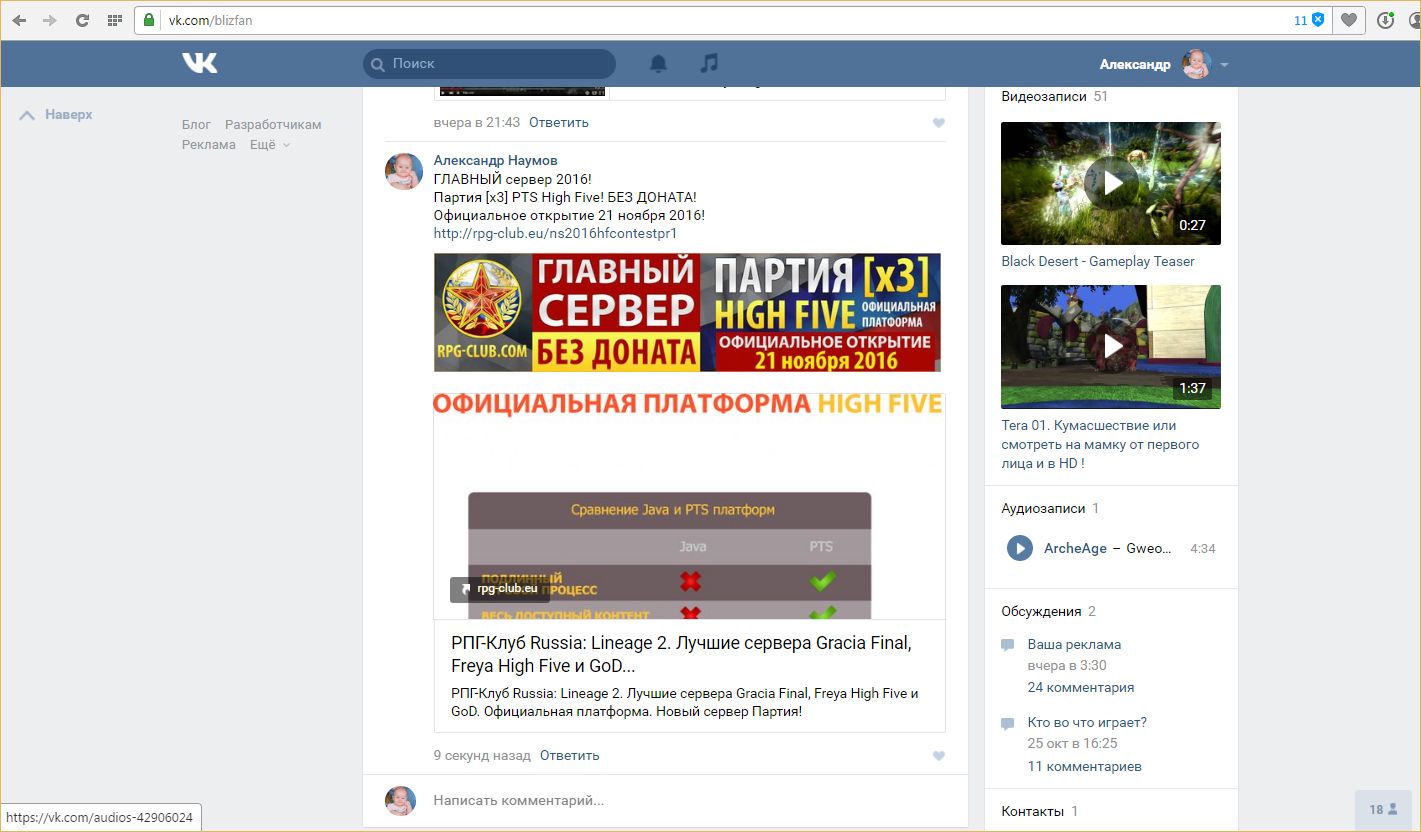The height and width of the screenshot is (832, 1421).
Task: Open notifications bell icon
Action: [x=658, y=63]
